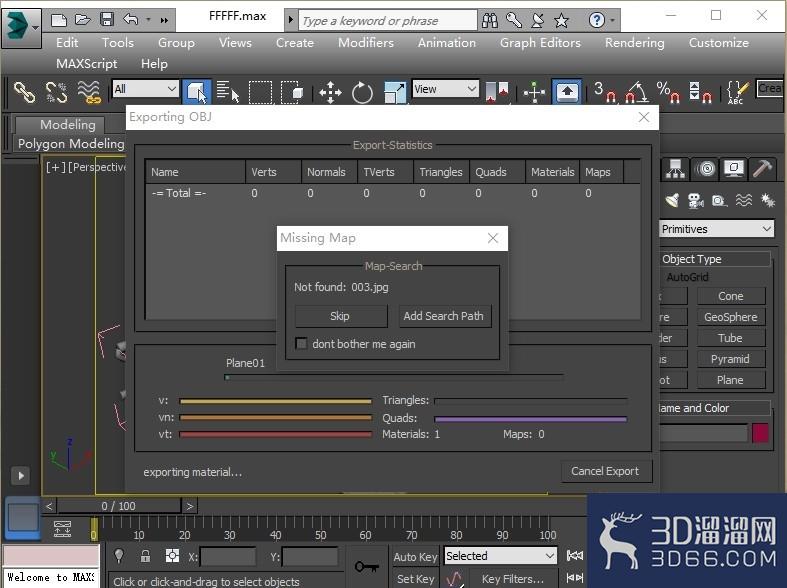Click the Select by Name icon

click(228, 92)
